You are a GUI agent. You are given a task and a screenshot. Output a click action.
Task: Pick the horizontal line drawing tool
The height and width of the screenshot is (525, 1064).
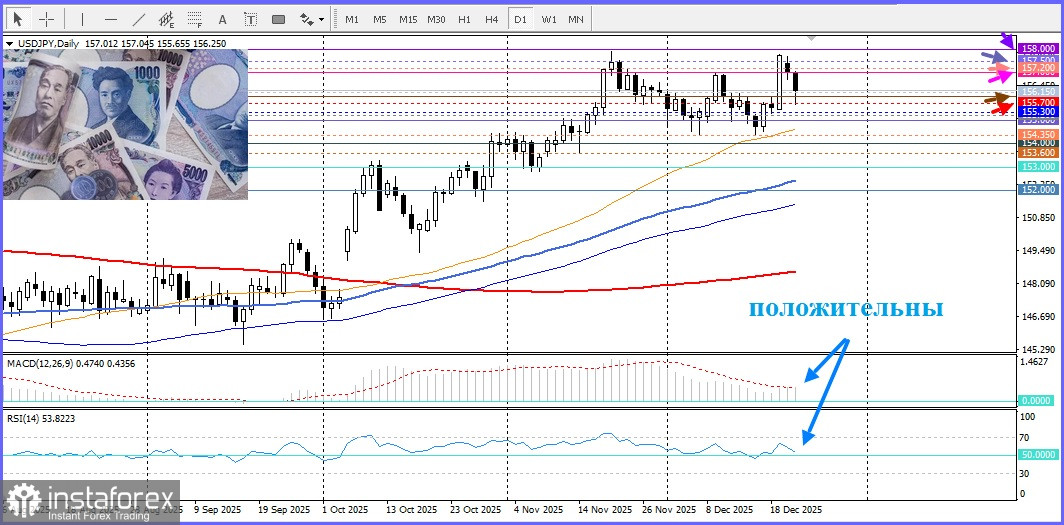point(111,19)
